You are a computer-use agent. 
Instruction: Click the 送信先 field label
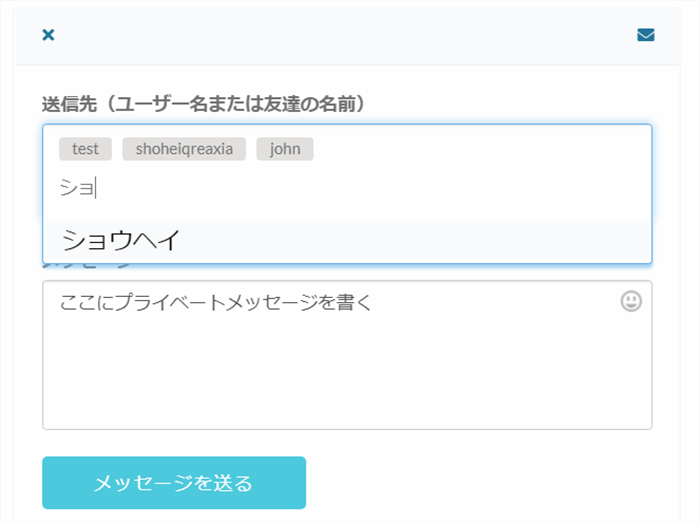204,104
